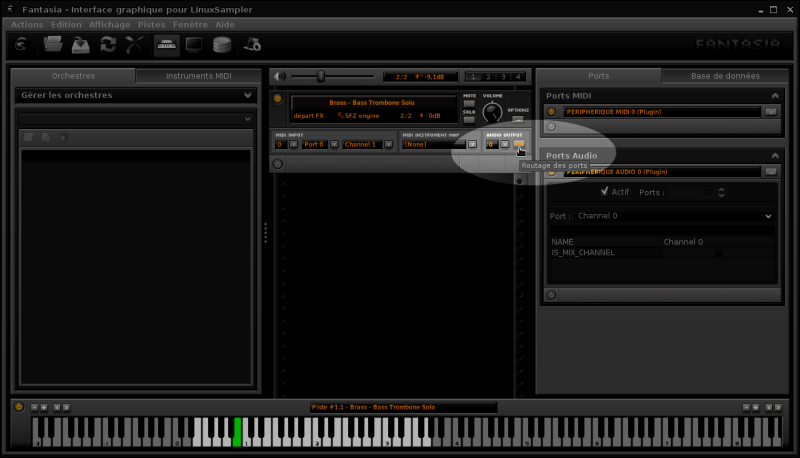Click the minus button right of keyboard
The height and width of the screenshot is (458, 800).
click(746, 408)
